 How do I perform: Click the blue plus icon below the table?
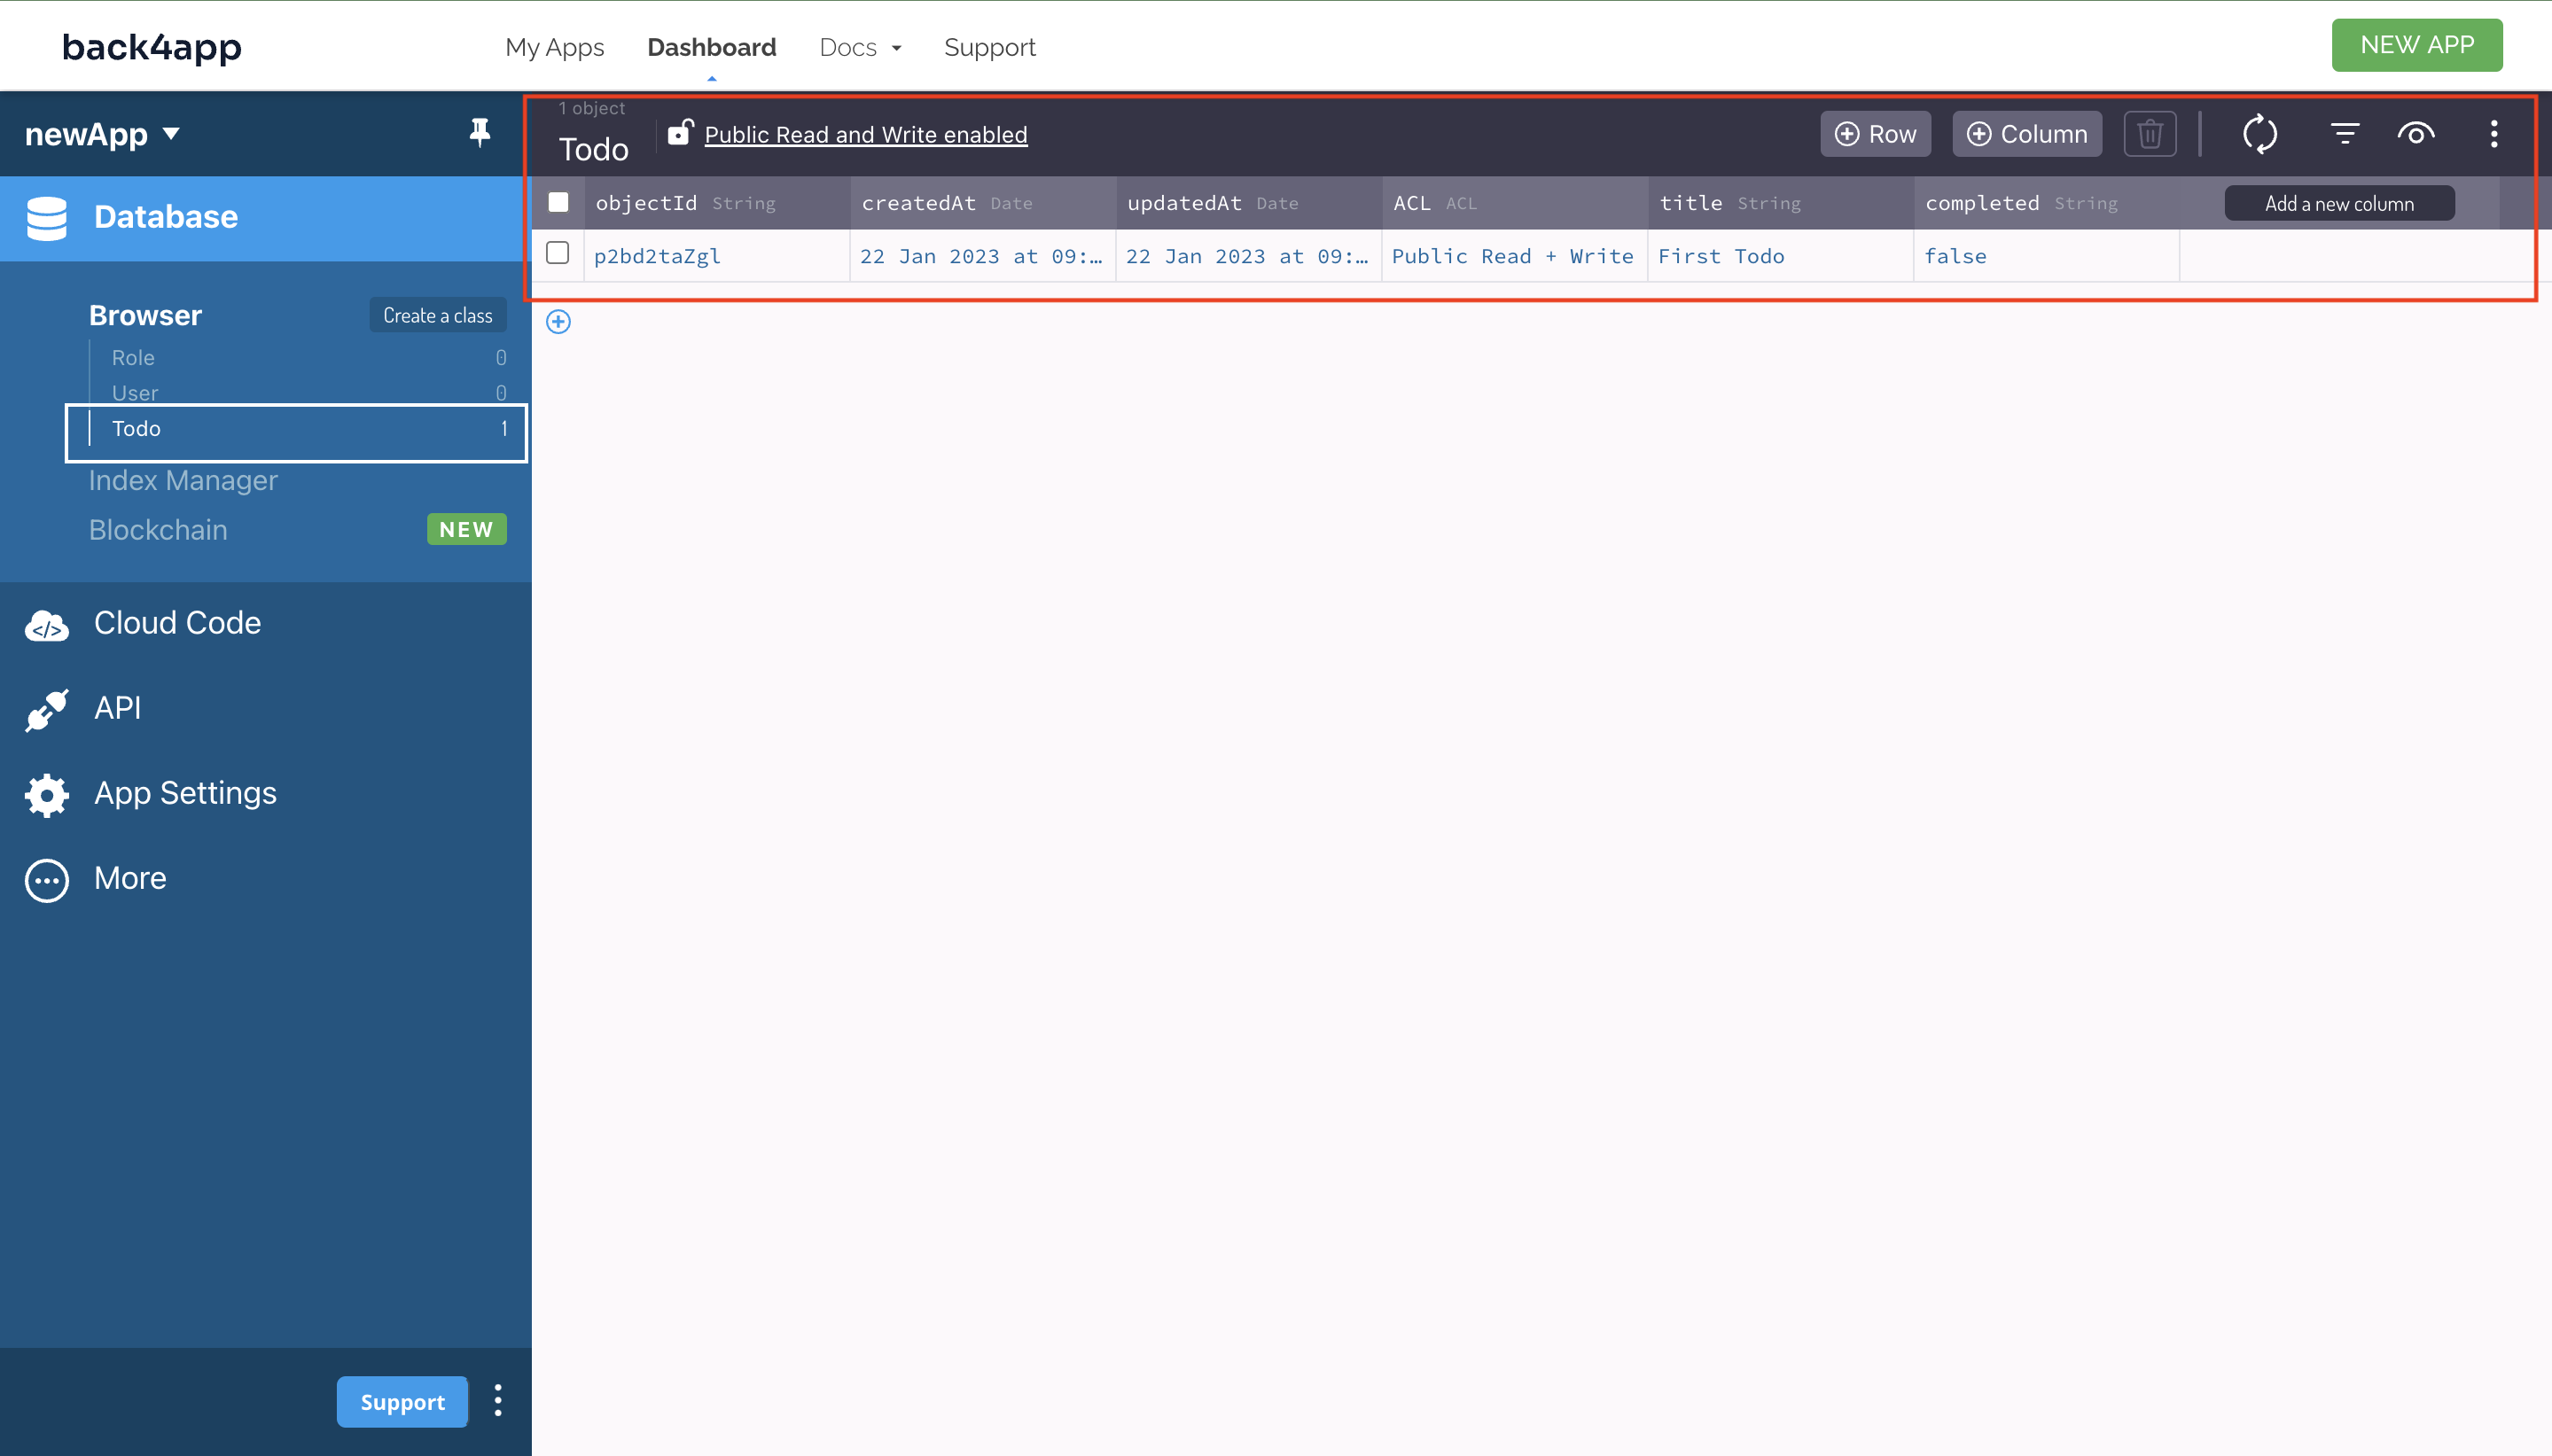pyautogui.click(x=559, y=321)
